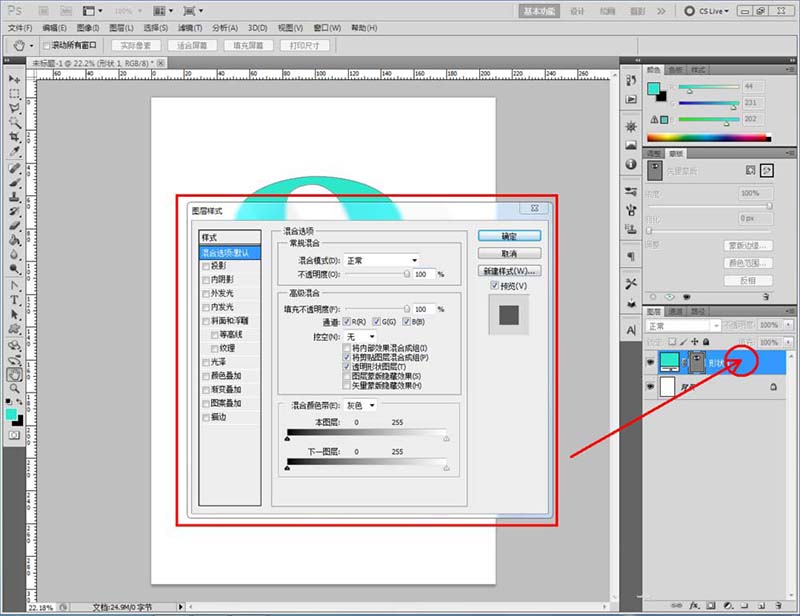Hide the shape layer with eye icon
The width and height of the screenshot is (800, 616).
pos(651,362)
